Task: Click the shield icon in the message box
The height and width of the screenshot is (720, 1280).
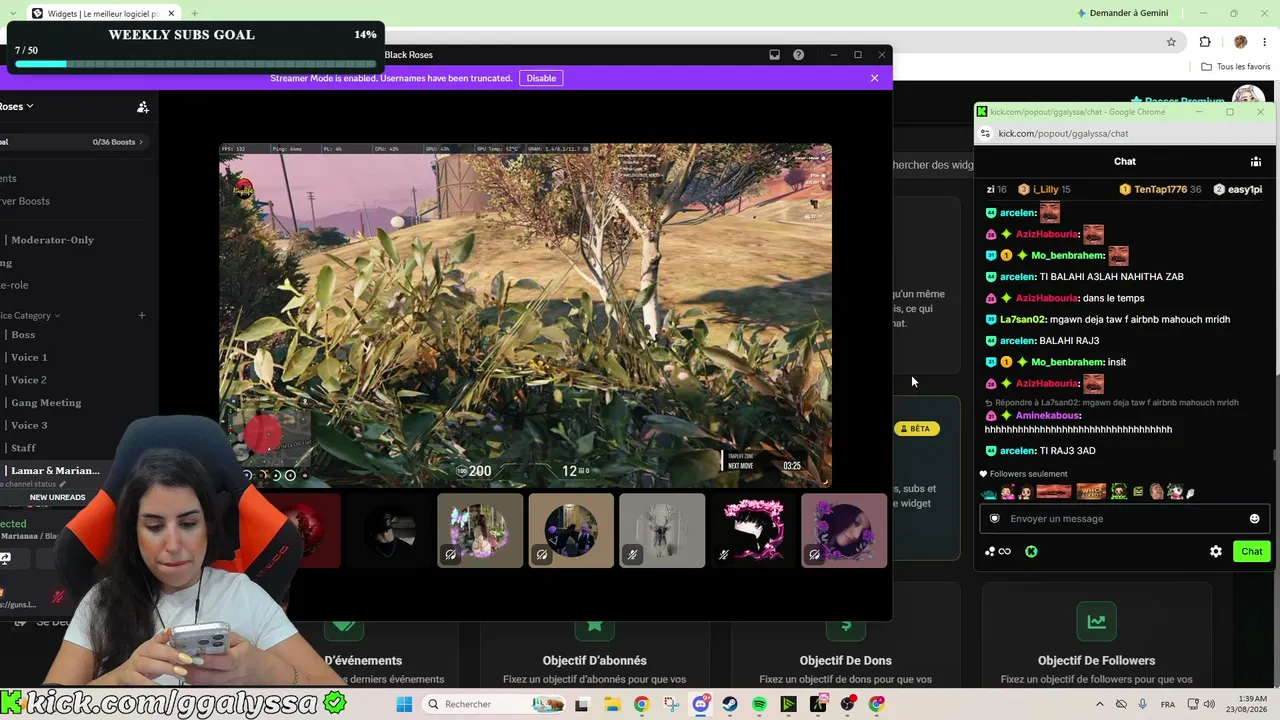Action: point(994,518)
